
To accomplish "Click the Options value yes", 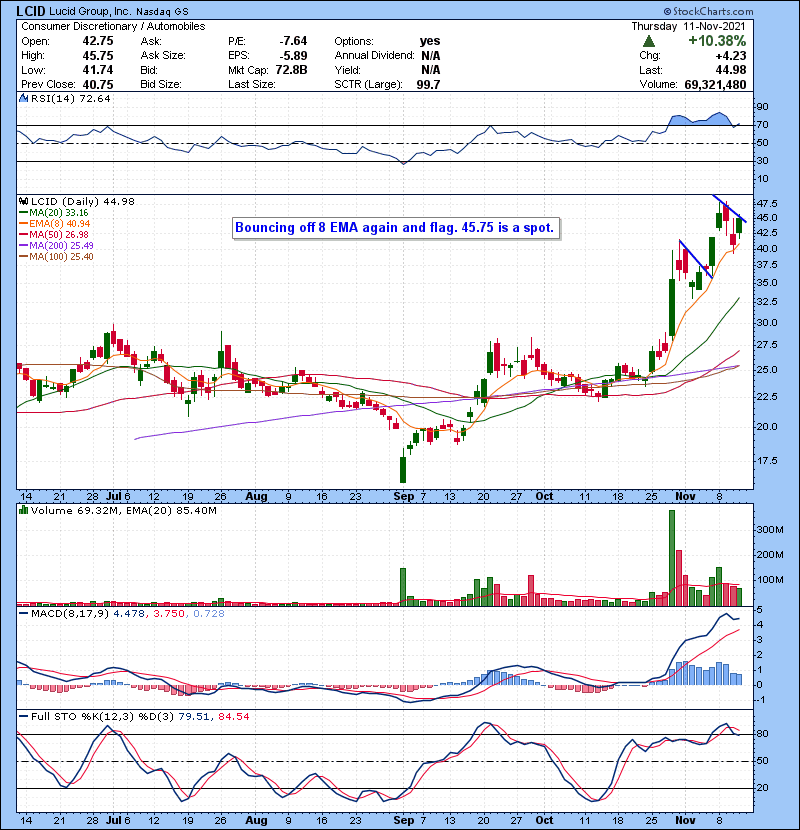I will [430, 41].
